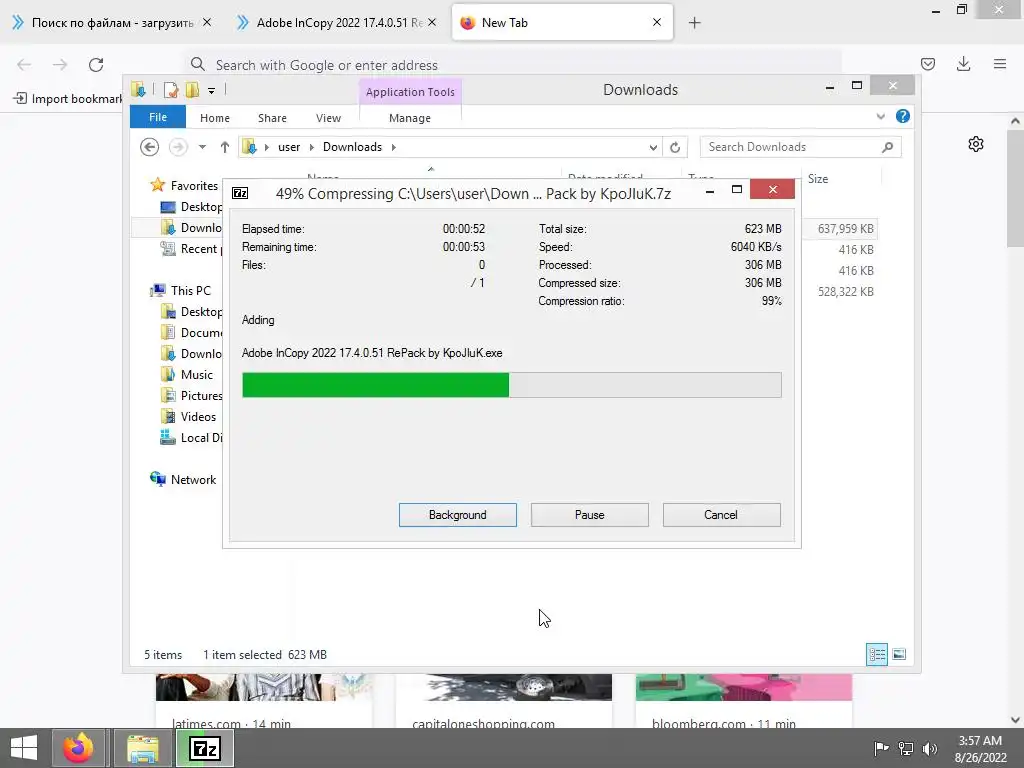Select Documents under This PC
Viewport: 1024px width, 768px height.
point(191,332)
